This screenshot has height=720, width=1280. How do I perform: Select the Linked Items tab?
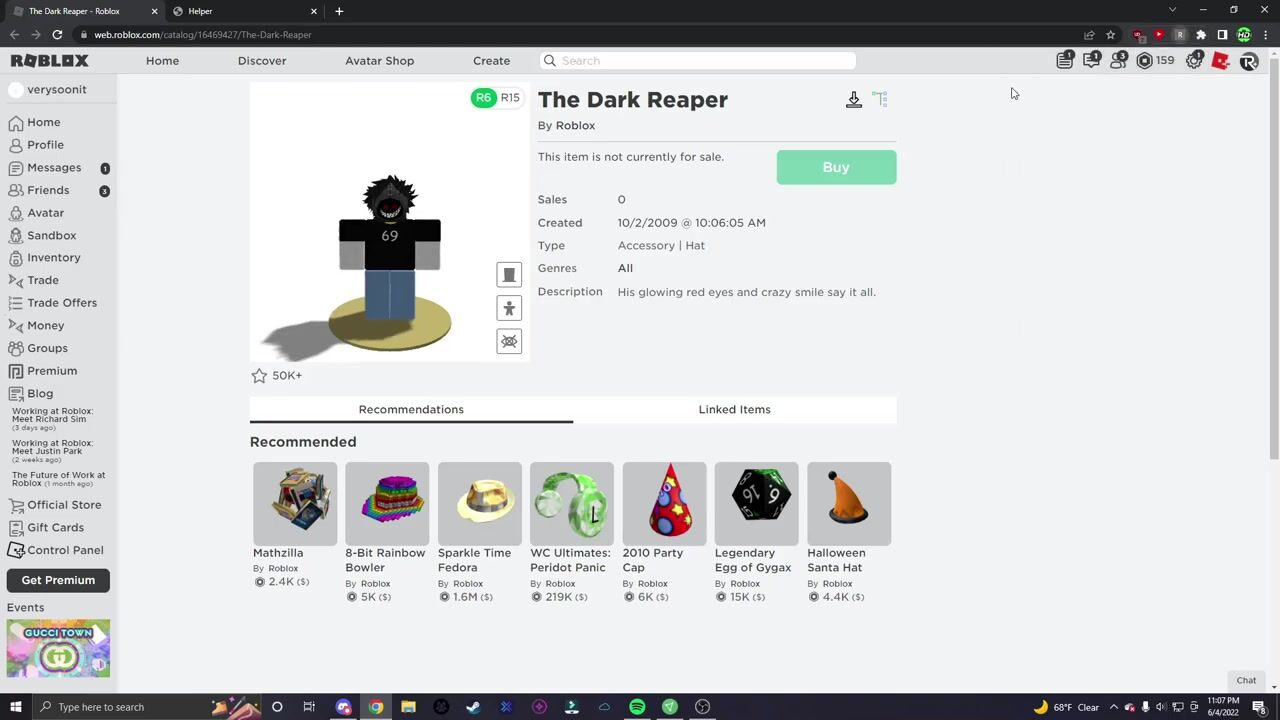click(x=734, y=410)
